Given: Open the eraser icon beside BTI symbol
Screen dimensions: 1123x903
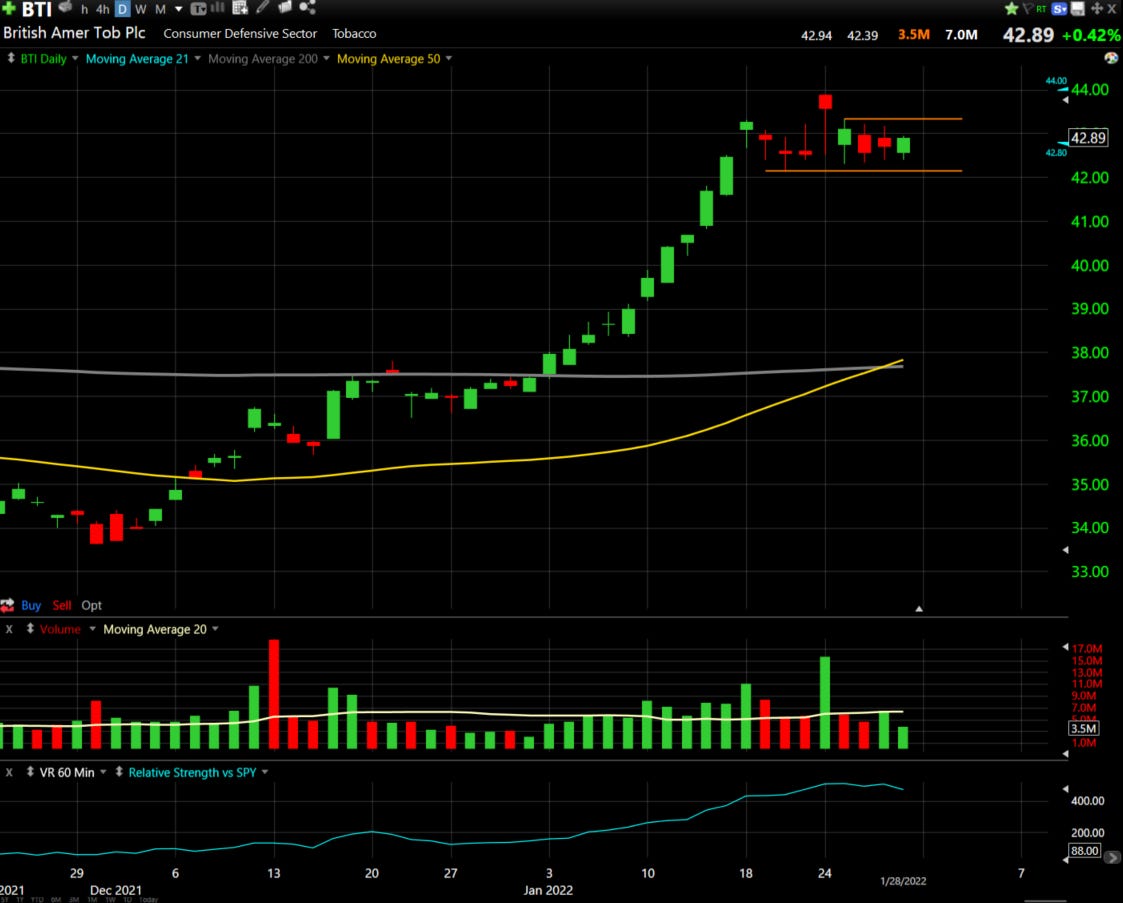Looking at the screenshot, I should click(66, 7).
